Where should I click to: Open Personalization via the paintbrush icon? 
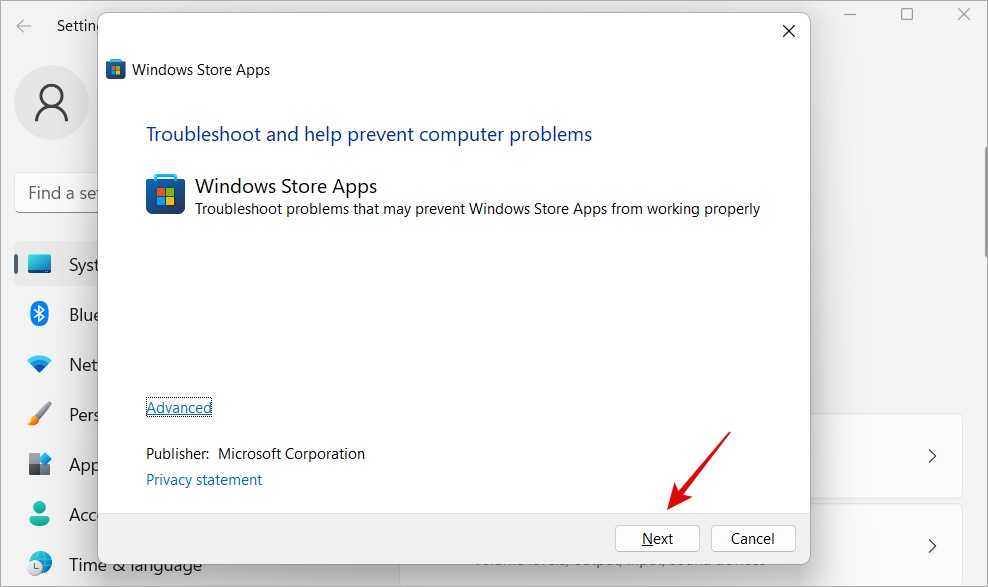[x=40, y=414]
